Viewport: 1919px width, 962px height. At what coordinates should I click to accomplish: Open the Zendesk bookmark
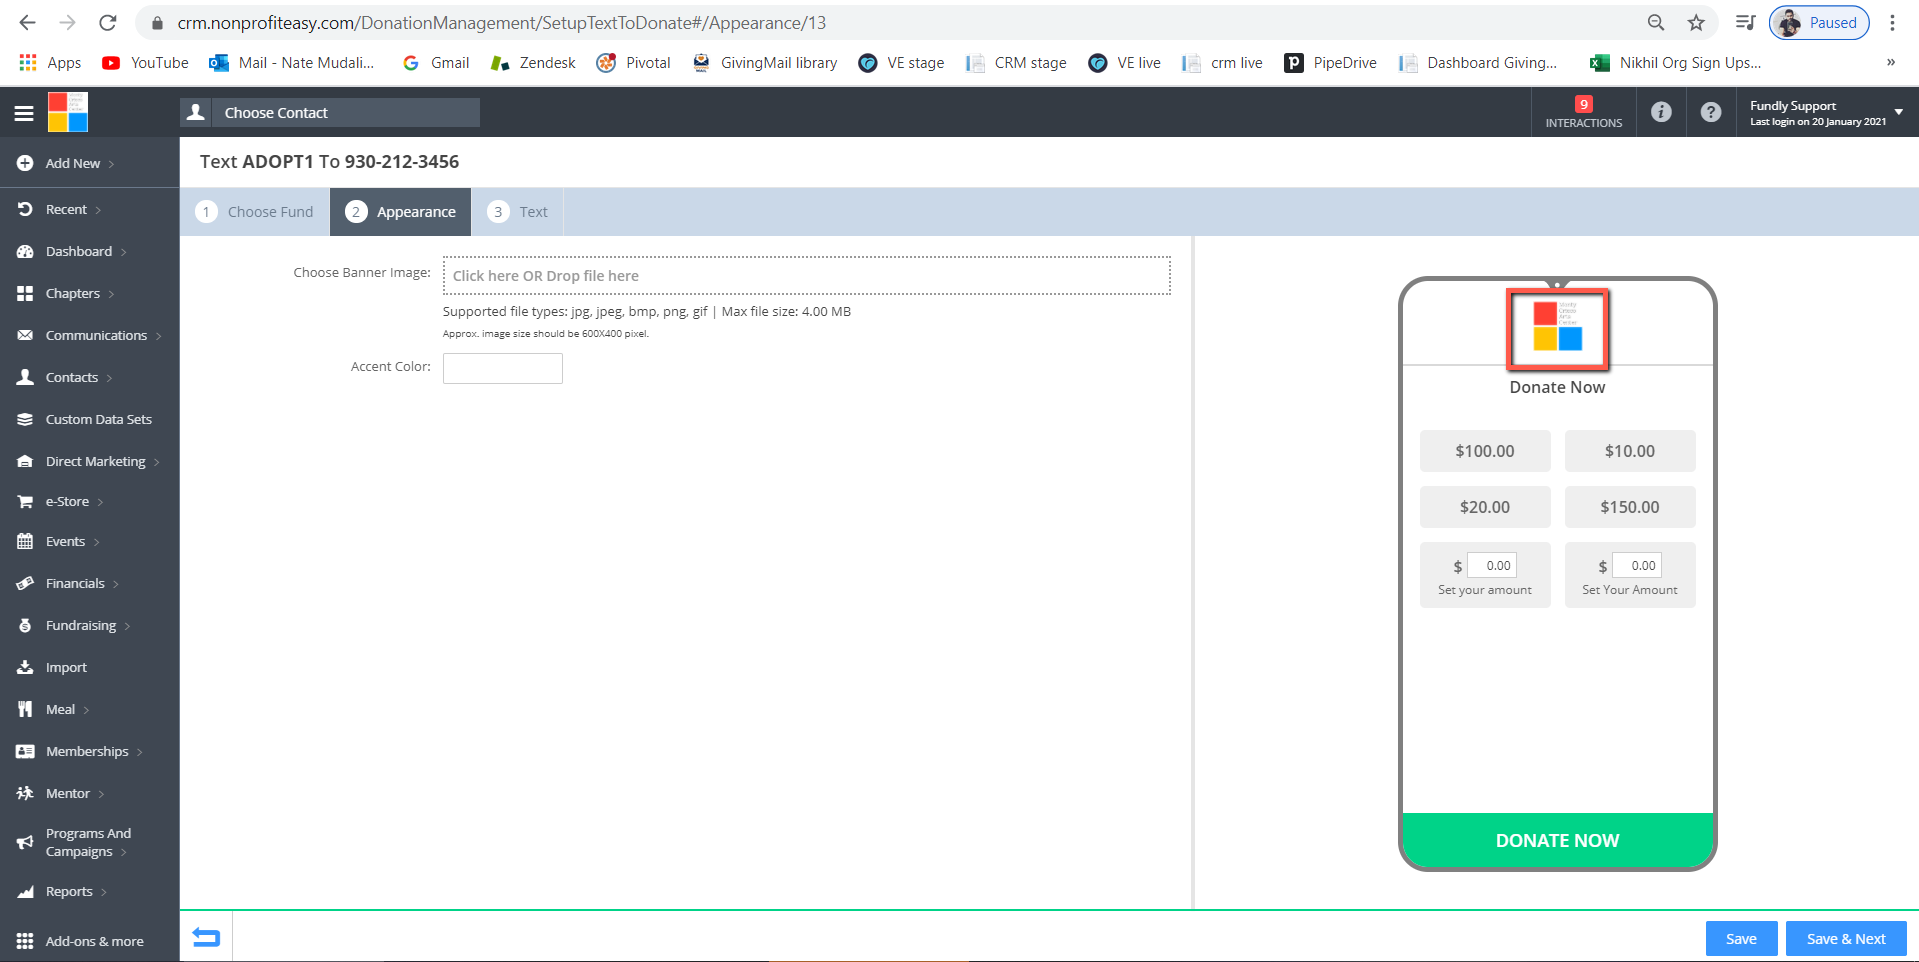point(533,62)
